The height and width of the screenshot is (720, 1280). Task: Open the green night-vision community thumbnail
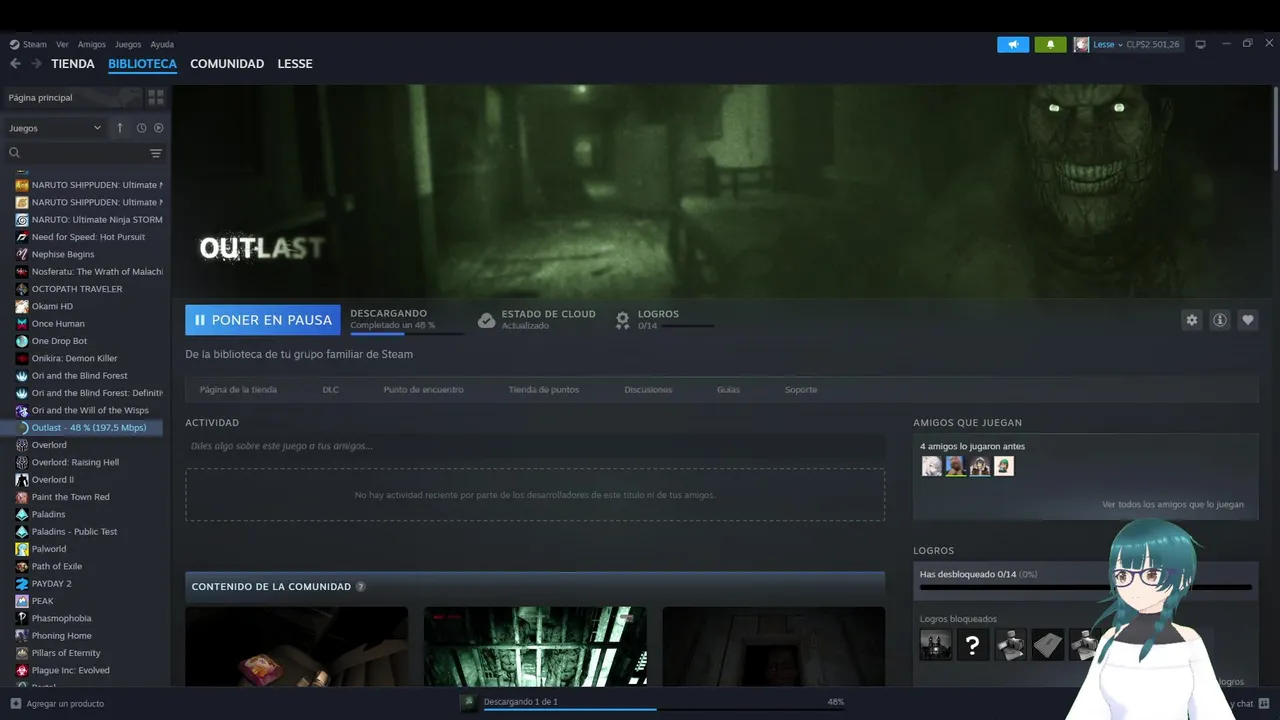pos(535,647)
